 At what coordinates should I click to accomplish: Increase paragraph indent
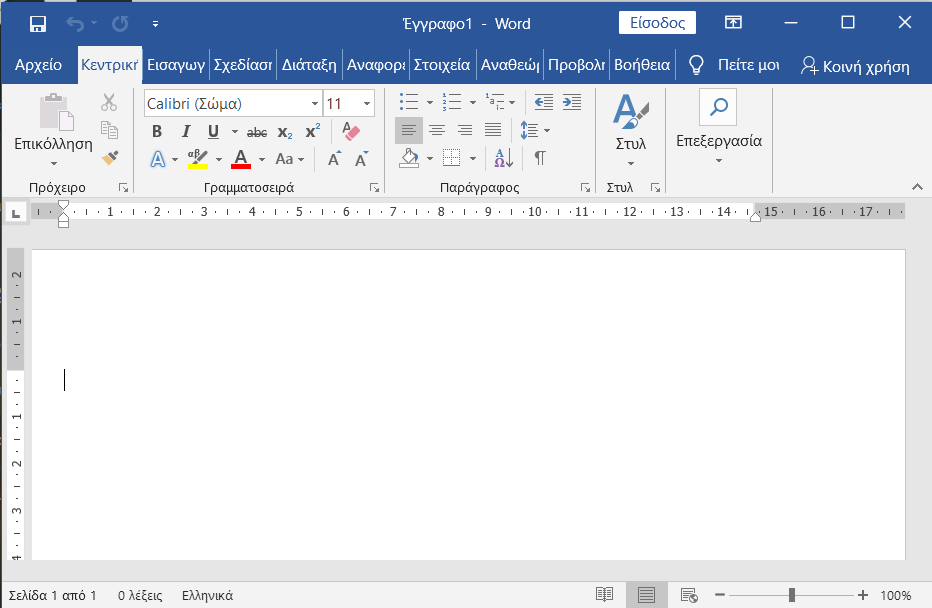pos(572,102)
